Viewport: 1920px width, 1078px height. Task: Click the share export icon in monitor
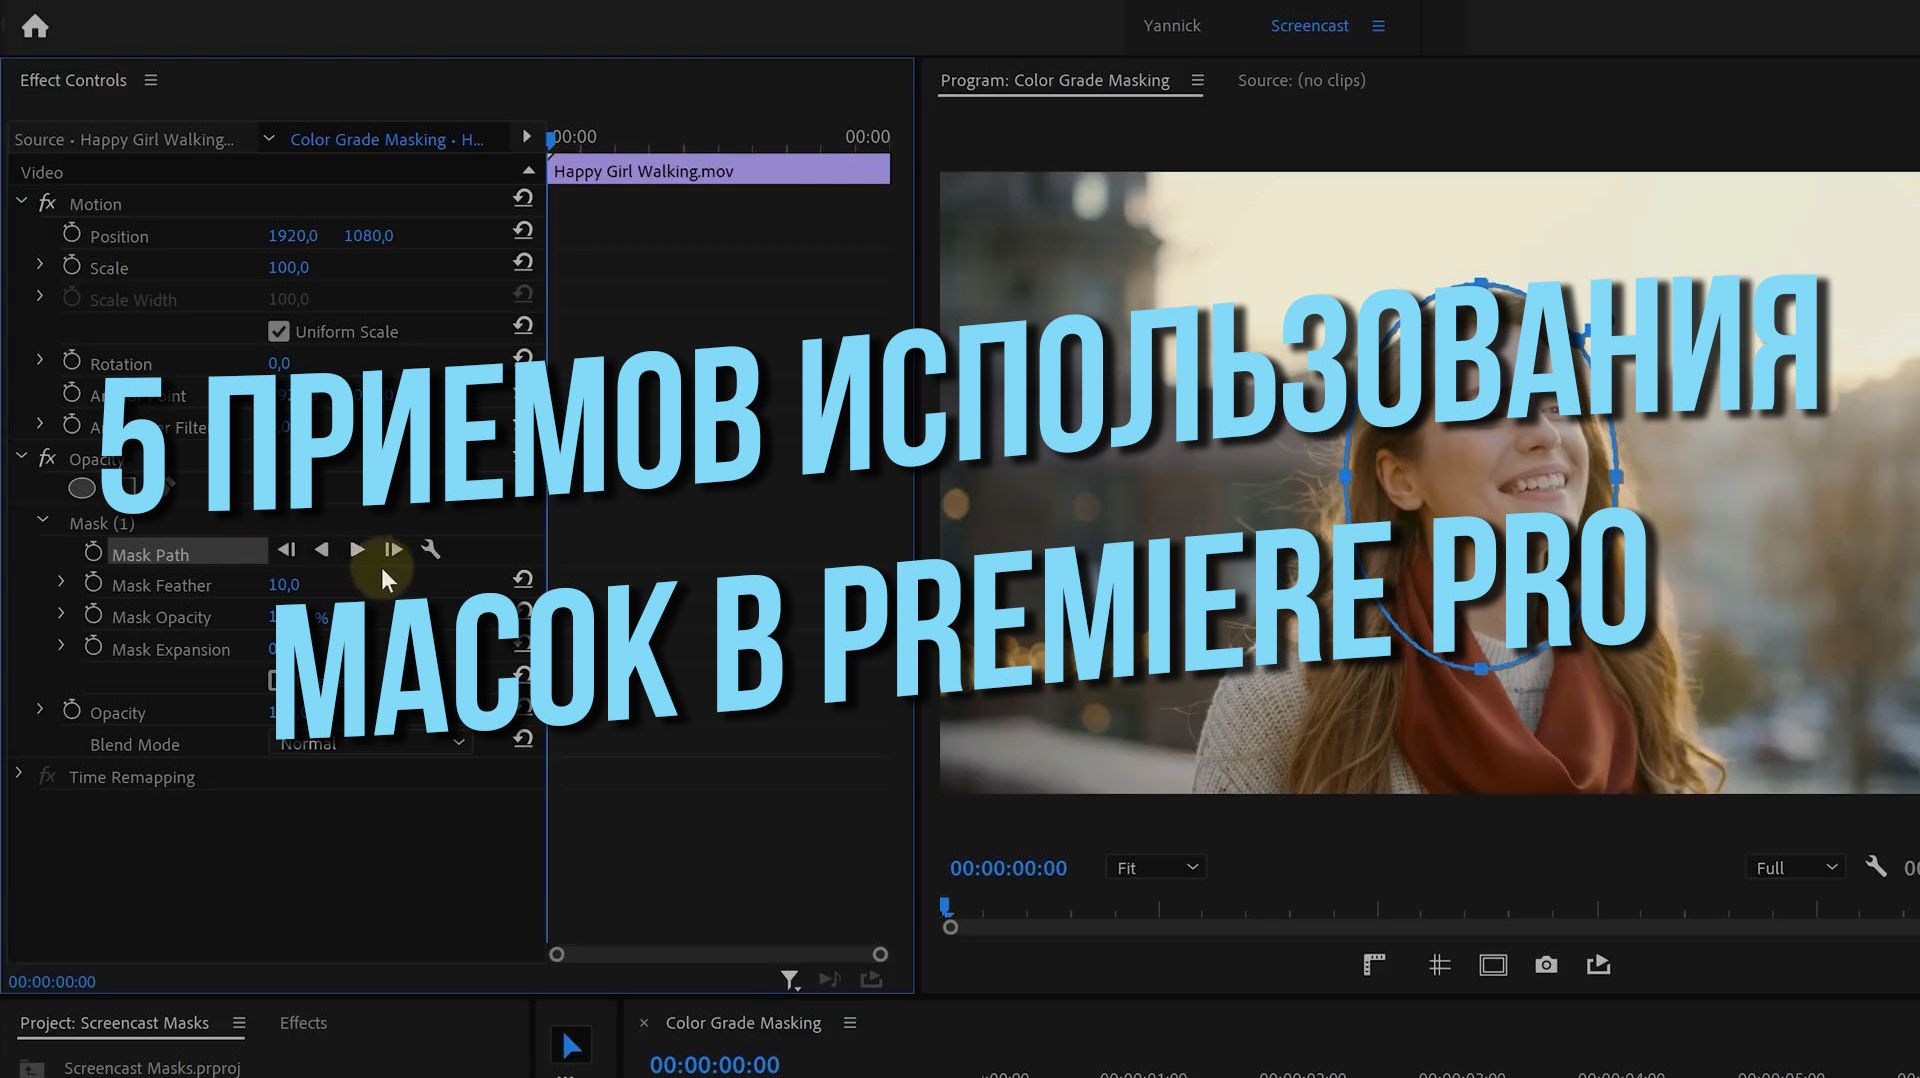coord(1598,965)
